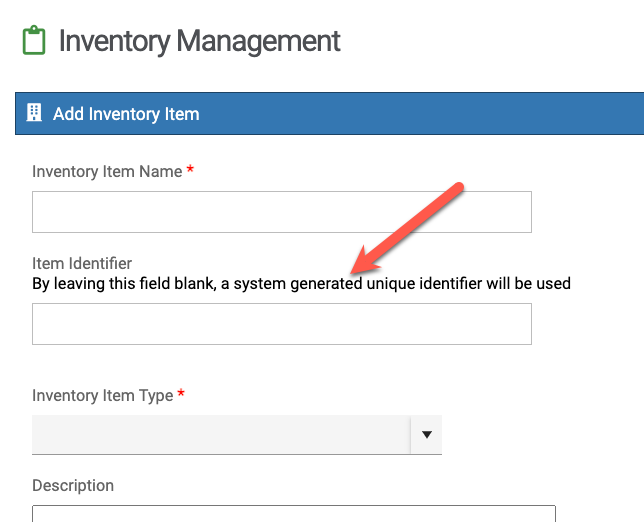Click the Inventory Item Type label
Screen dimensions: 644x522
[x=102, y=395]
